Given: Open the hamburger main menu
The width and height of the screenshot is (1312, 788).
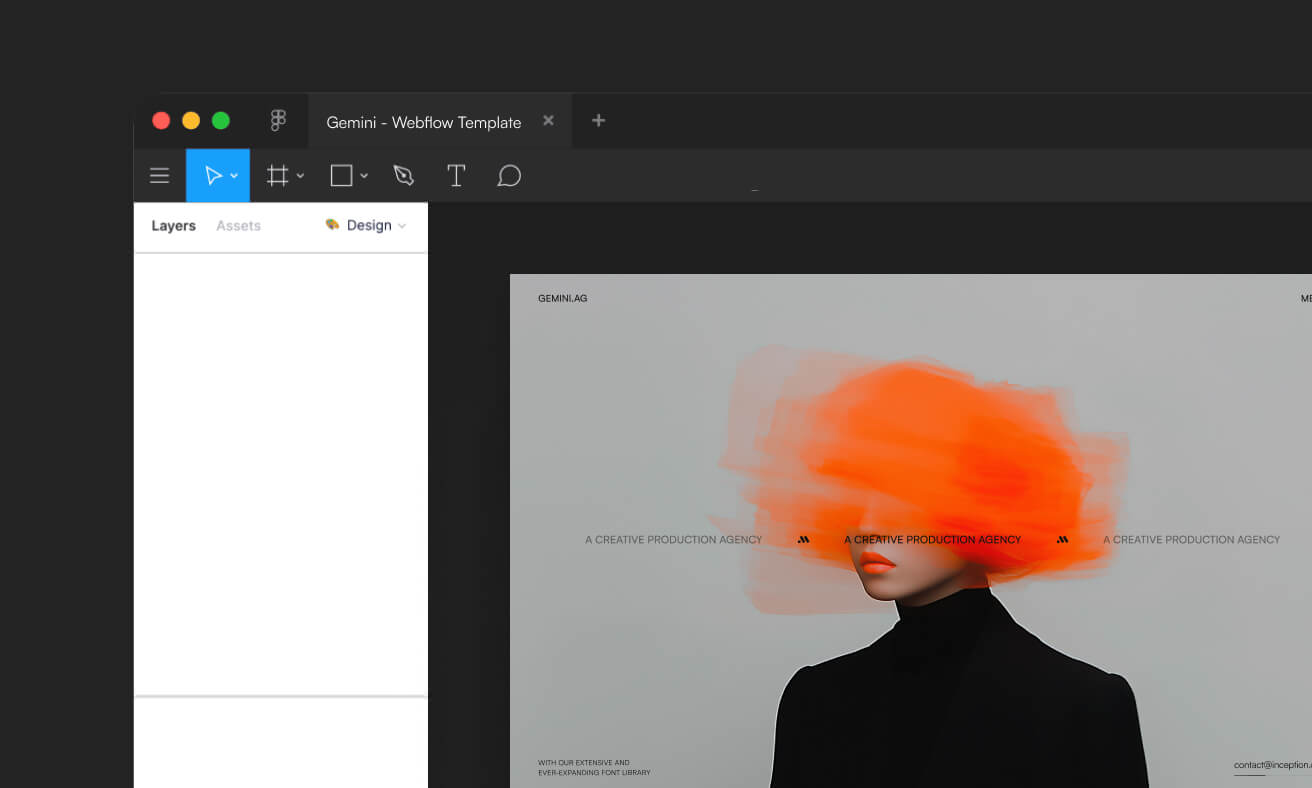Looking at the screenshot, I should [159, 176].
